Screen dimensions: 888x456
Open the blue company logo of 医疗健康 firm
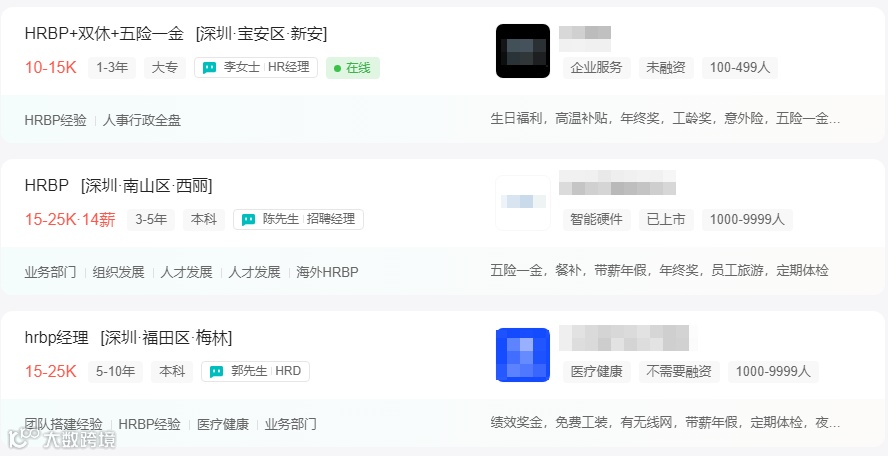[x=523, y=355]
